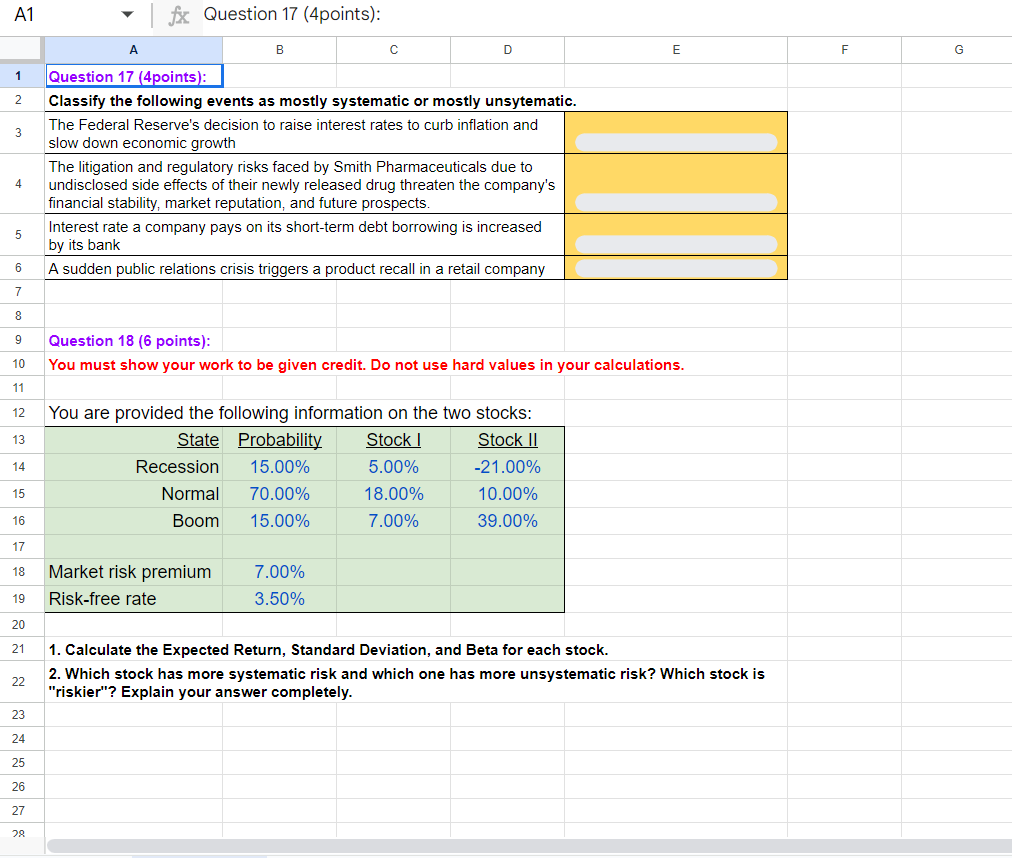The width and height of the screenshot is (1012, 858).
Task: Select column A header
Action: tap(133, 50)
